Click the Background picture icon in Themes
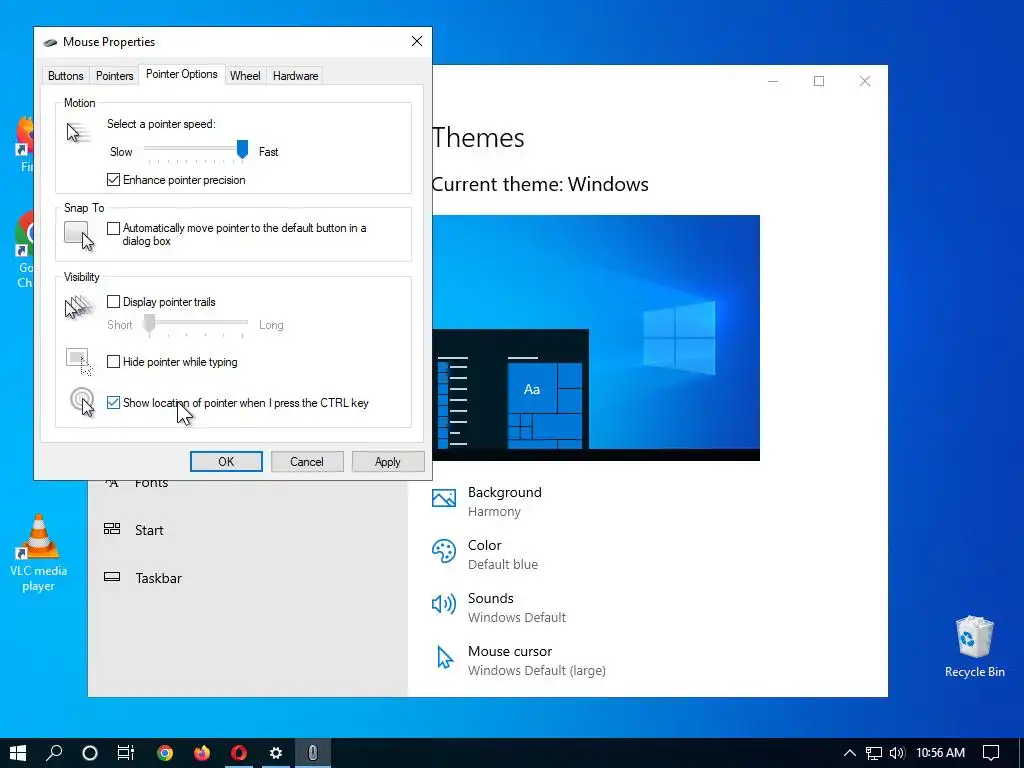 [x=444, y=499]
